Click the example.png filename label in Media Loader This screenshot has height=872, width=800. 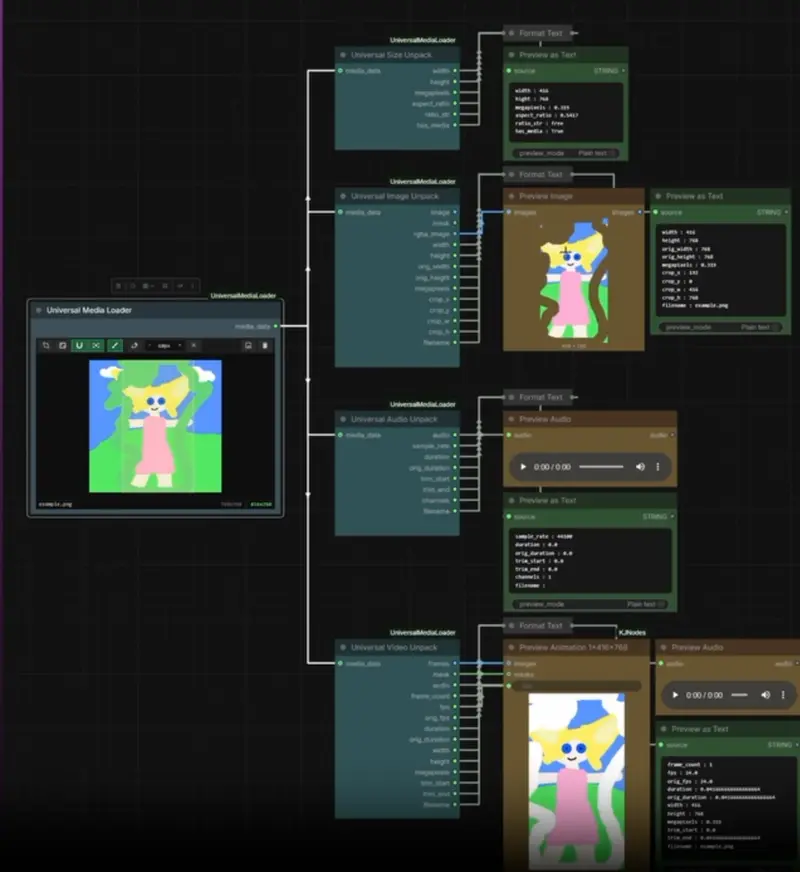[x=55, y=504]
